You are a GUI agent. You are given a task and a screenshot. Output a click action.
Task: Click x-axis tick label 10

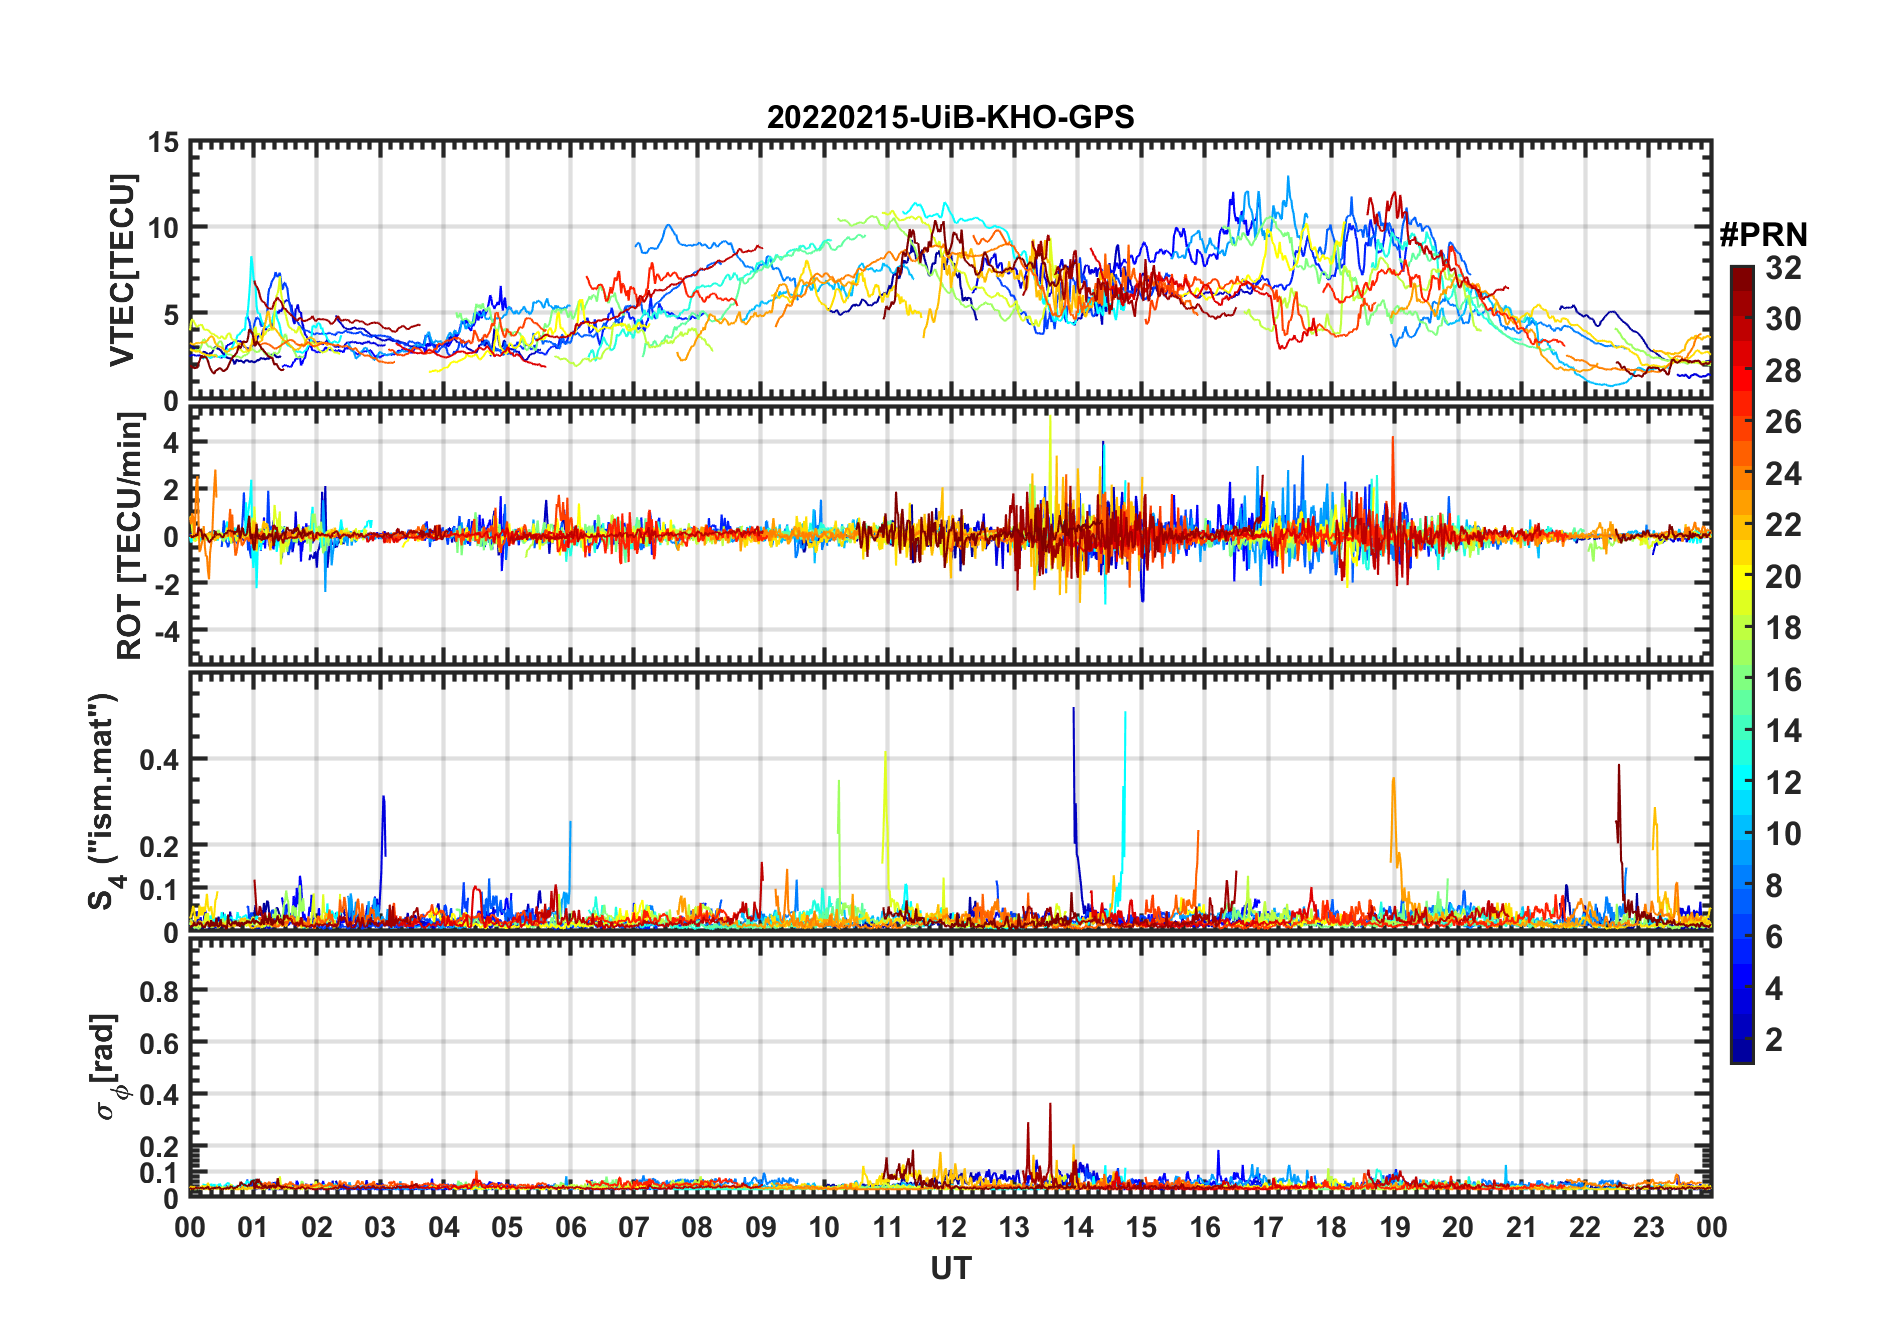(x=824, y=1228)
